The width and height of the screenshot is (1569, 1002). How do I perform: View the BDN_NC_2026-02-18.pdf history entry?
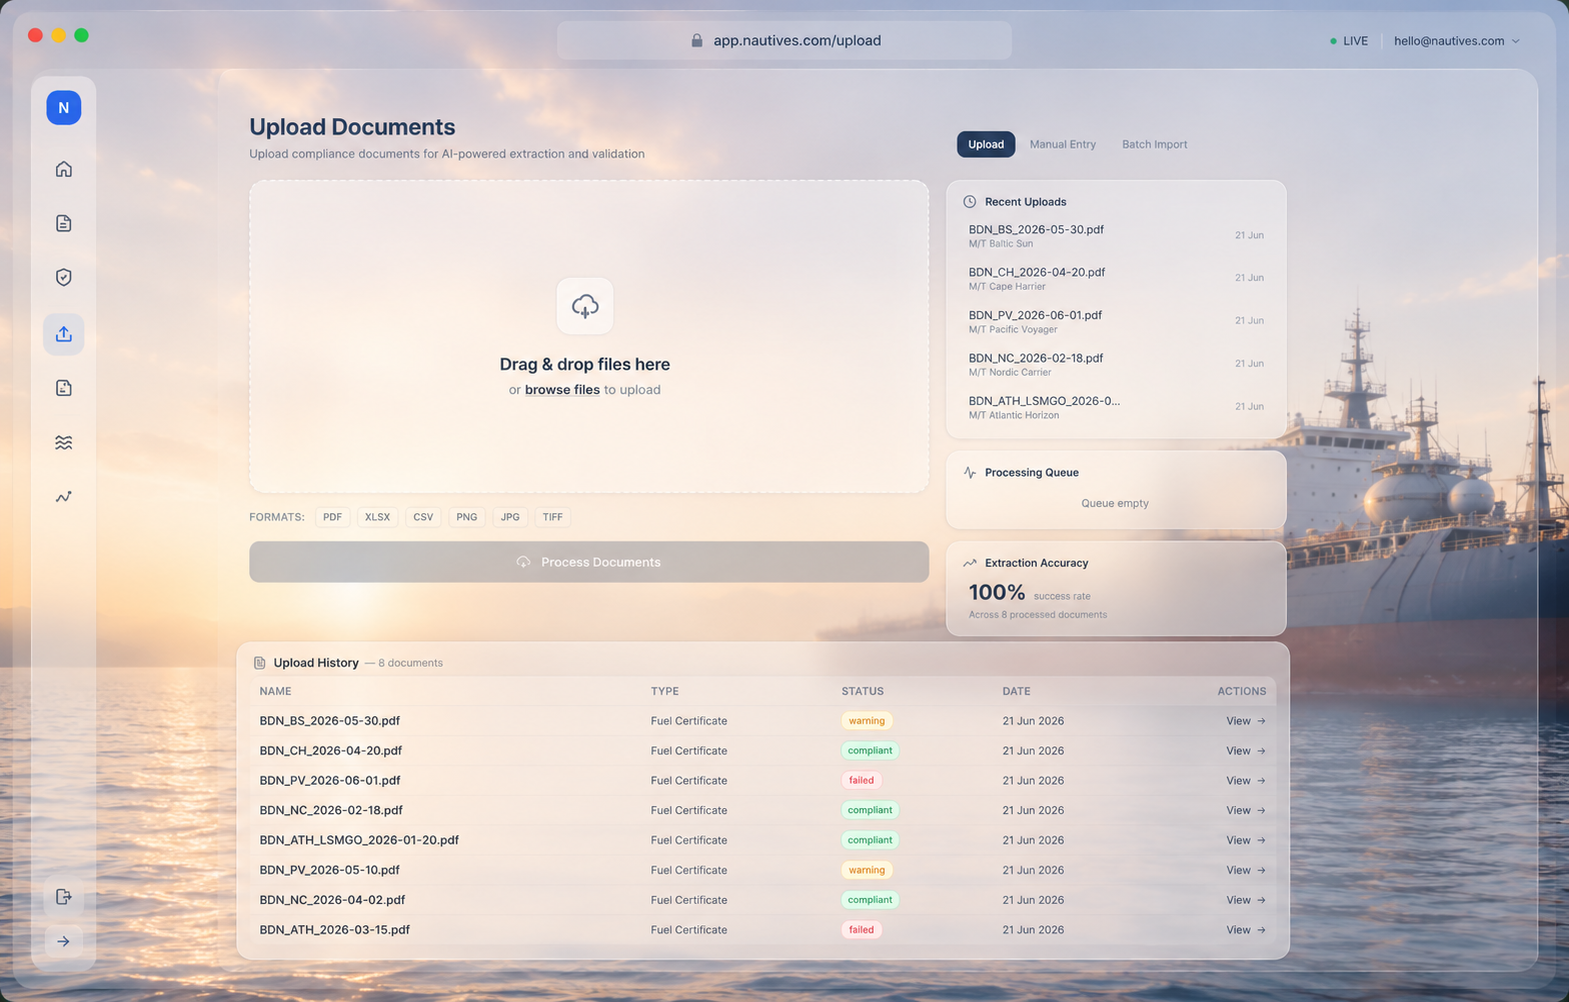point(1245,810)
